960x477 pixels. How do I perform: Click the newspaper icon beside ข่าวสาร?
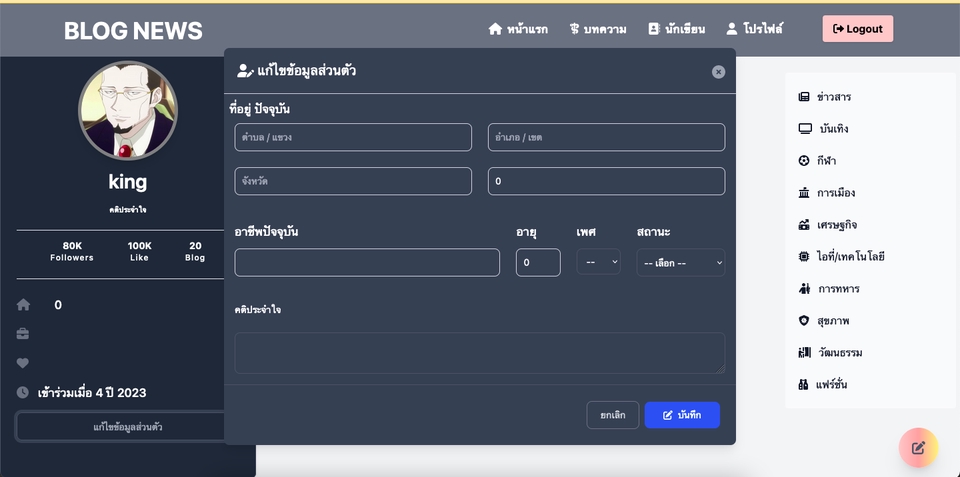tap(804, 97)
